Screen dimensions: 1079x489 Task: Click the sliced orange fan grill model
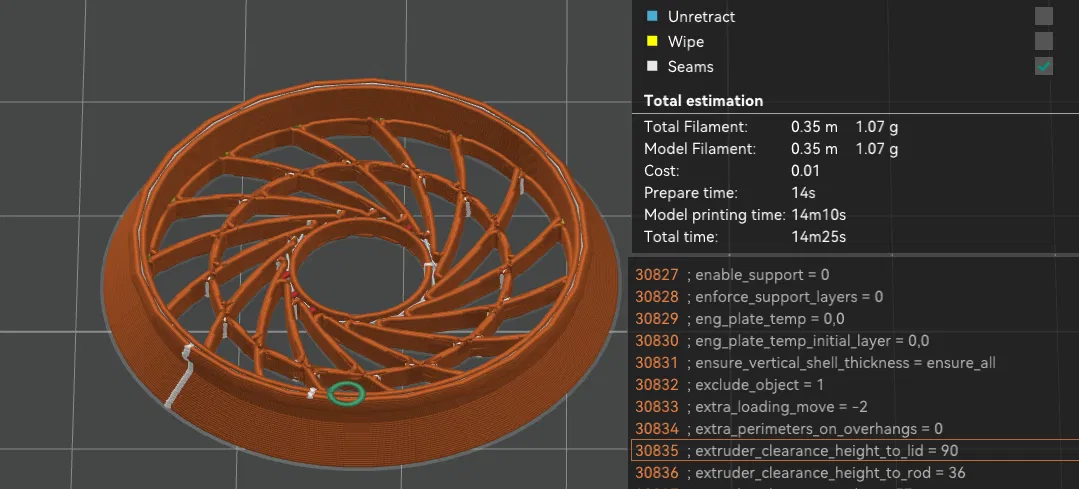pyautogui.click(x=360, y=272)
